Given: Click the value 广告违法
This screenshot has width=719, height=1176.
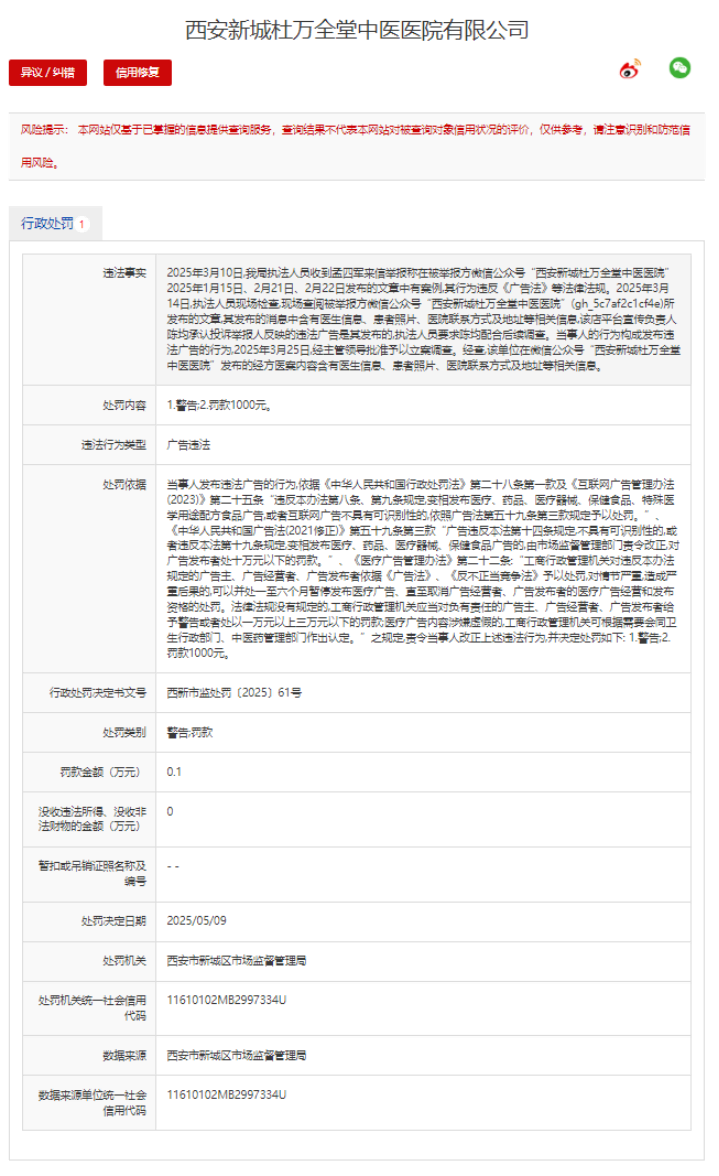Looking at the screenshot, I should pos(188,445).
